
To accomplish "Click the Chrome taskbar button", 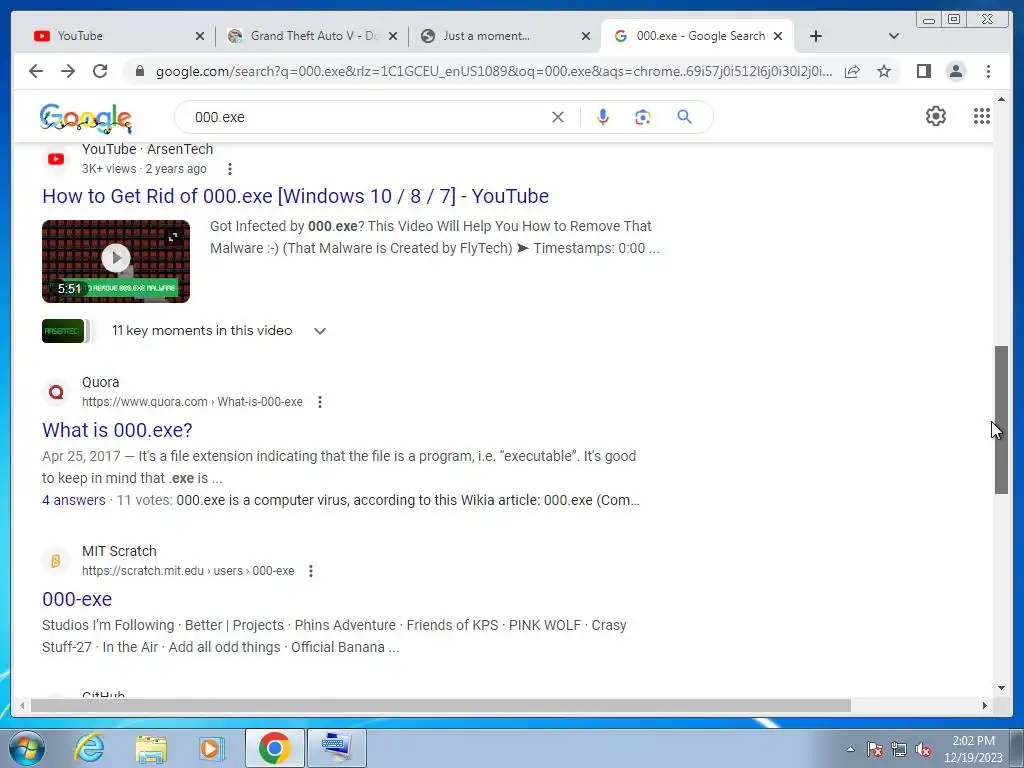I will click(x=274, y=748).
